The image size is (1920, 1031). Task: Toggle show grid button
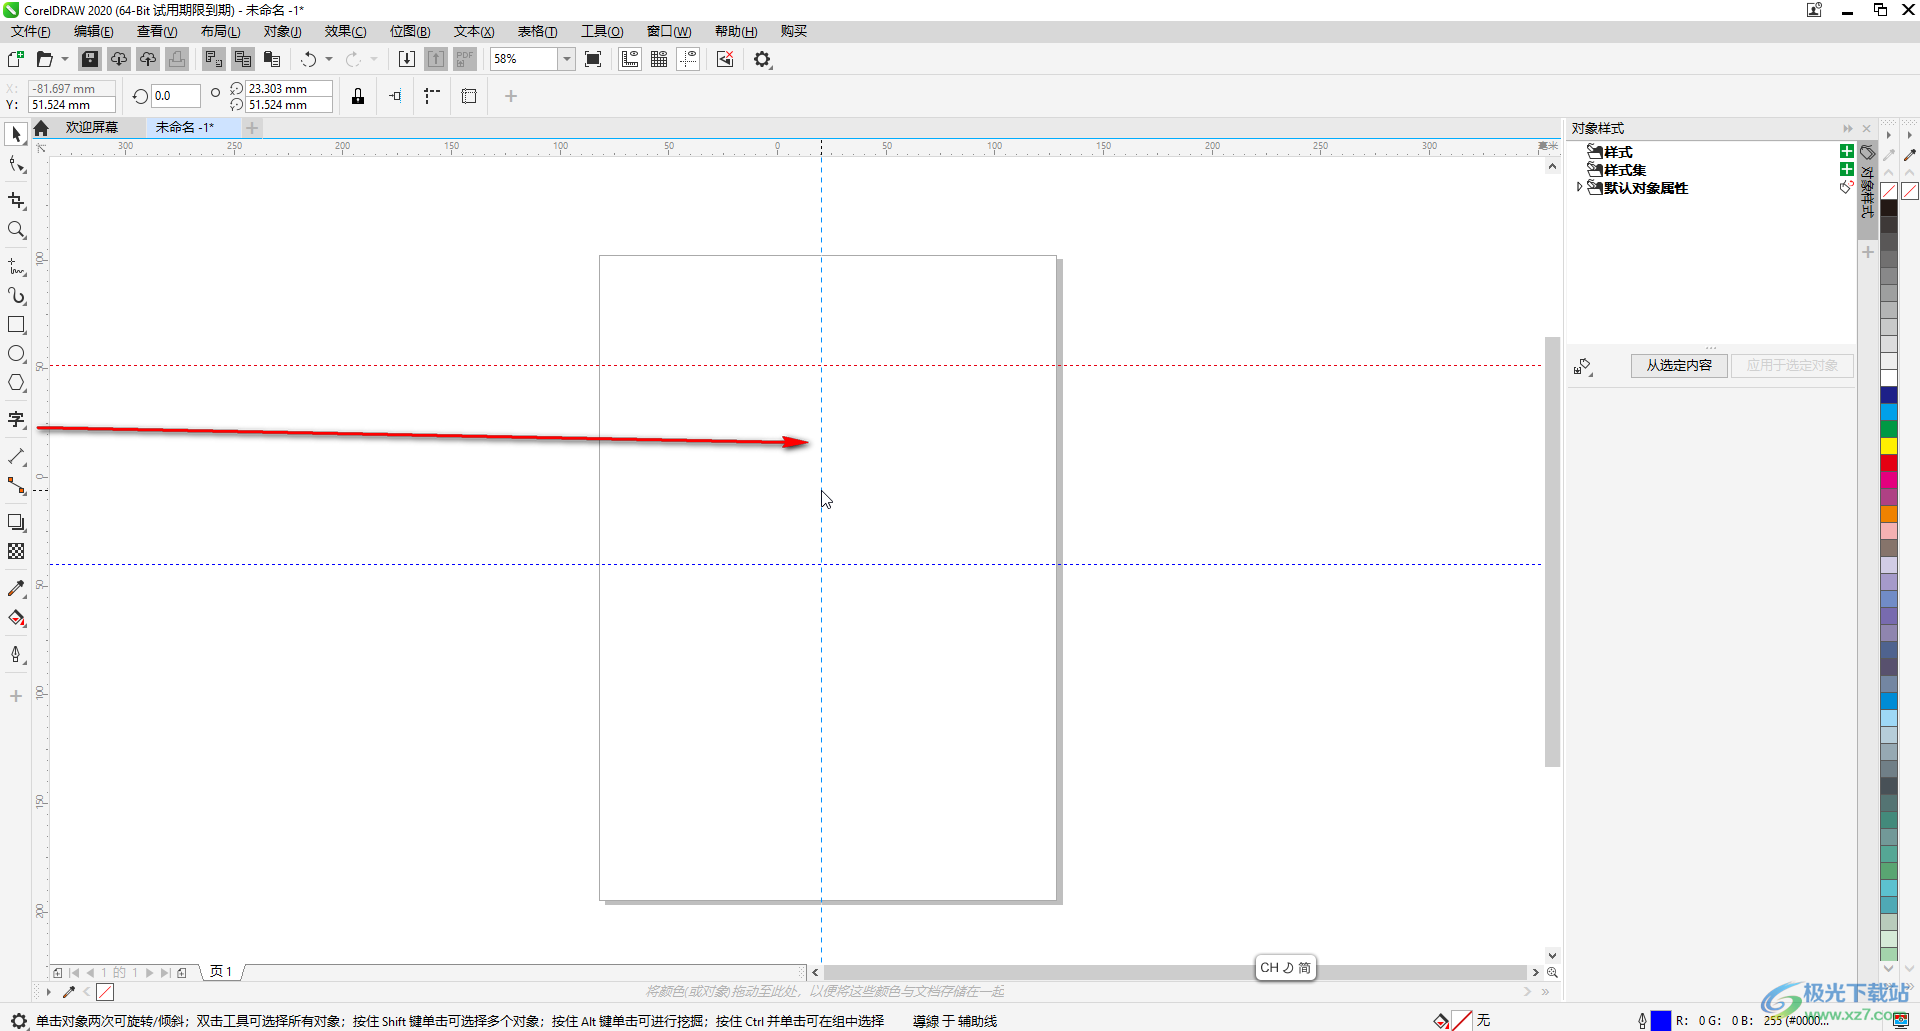(659, 59)
